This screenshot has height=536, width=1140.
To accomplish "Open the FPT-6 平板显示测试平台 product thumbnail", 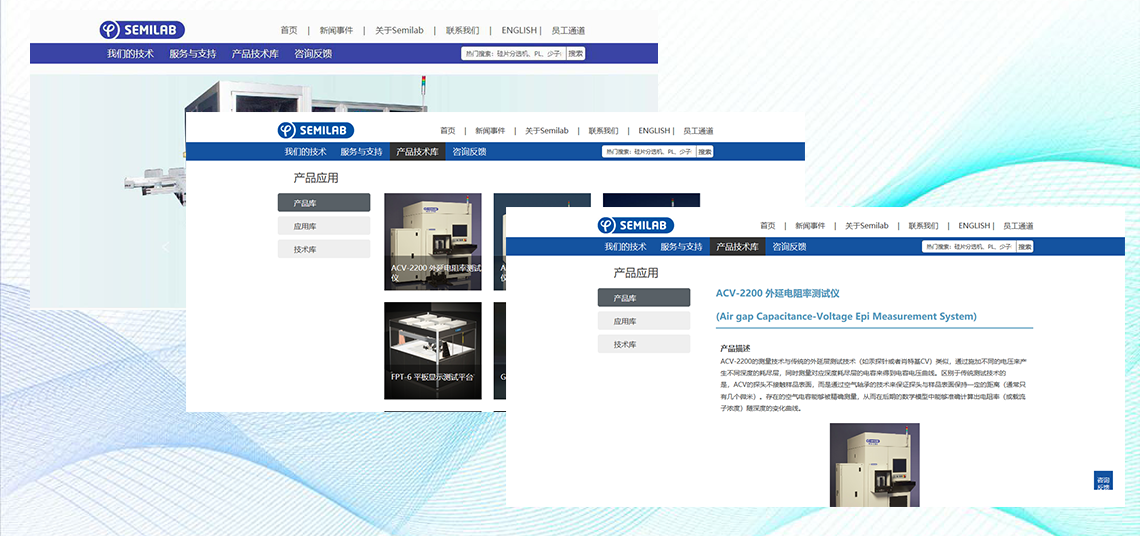I will (432, 350).
